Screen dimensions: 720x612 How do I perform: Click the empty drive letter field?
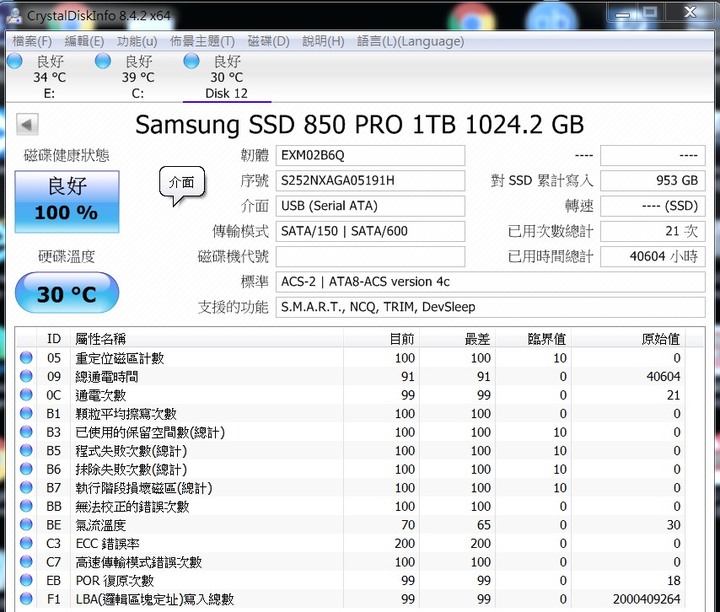370,257
